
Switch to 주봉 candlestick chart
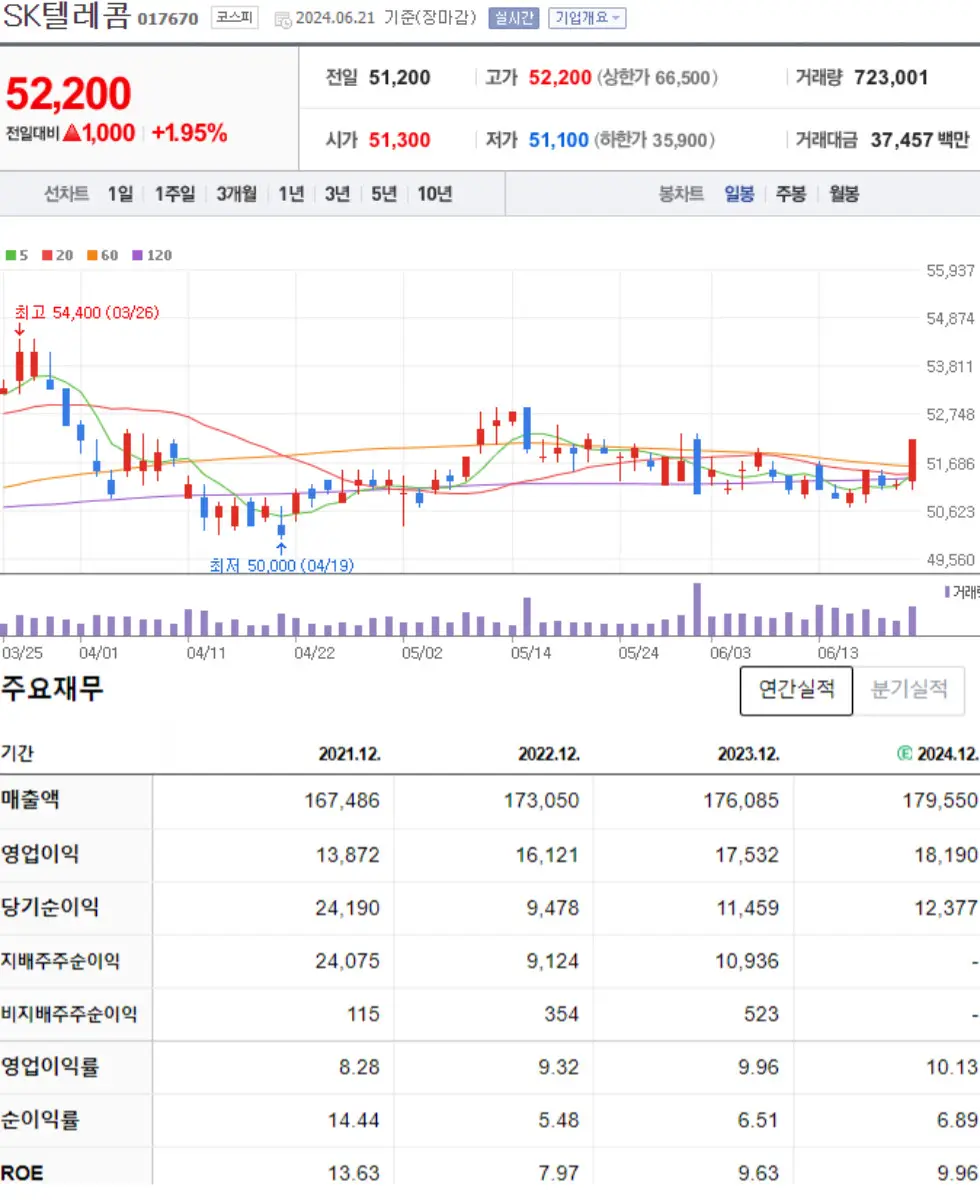point(791,194)
